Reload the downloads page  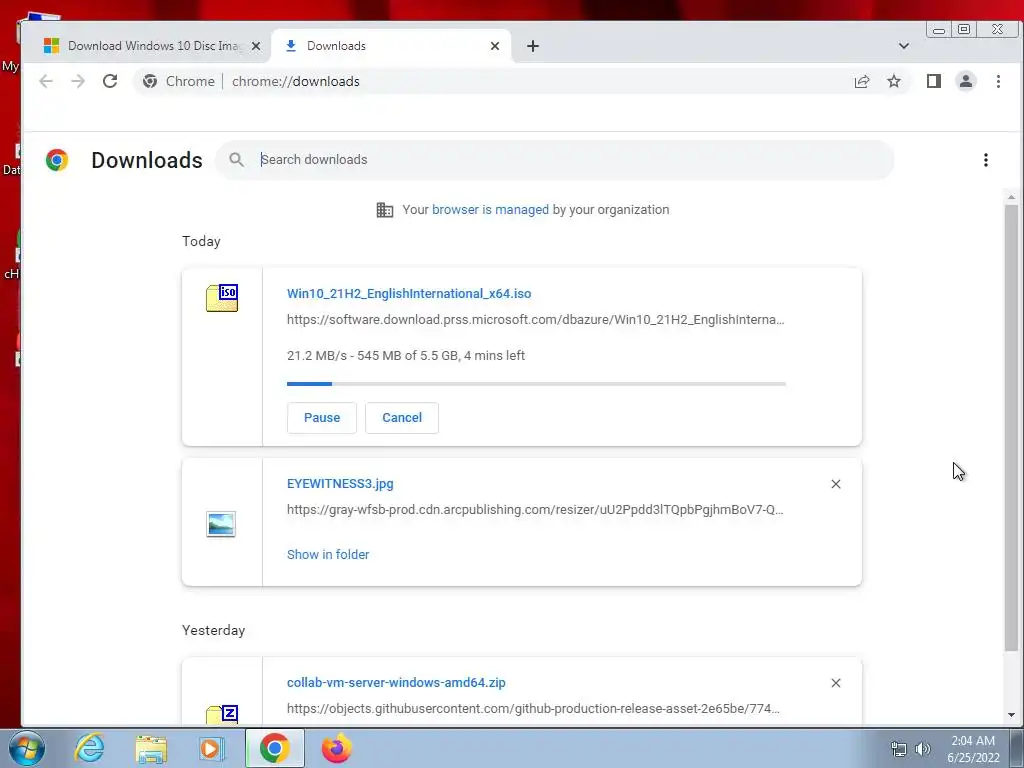[110, 81]
